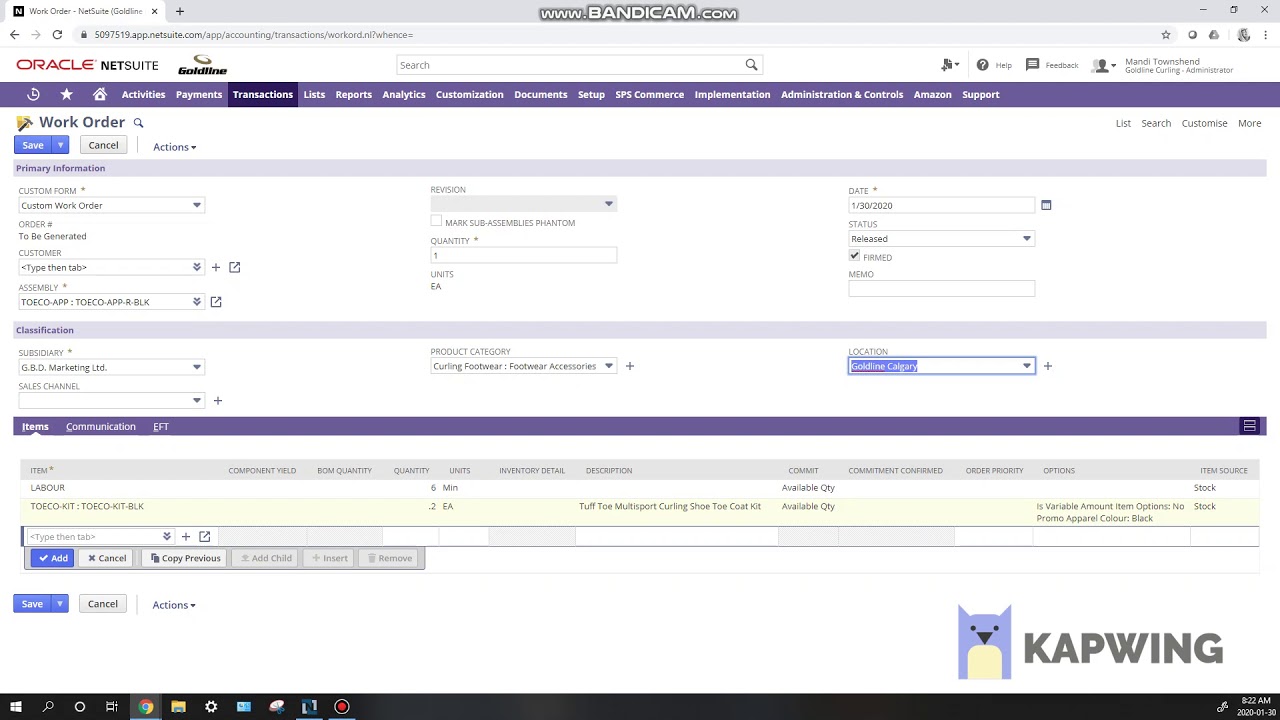
Task: Switch to the Communication subtab
Action: [x=101, y=426]
